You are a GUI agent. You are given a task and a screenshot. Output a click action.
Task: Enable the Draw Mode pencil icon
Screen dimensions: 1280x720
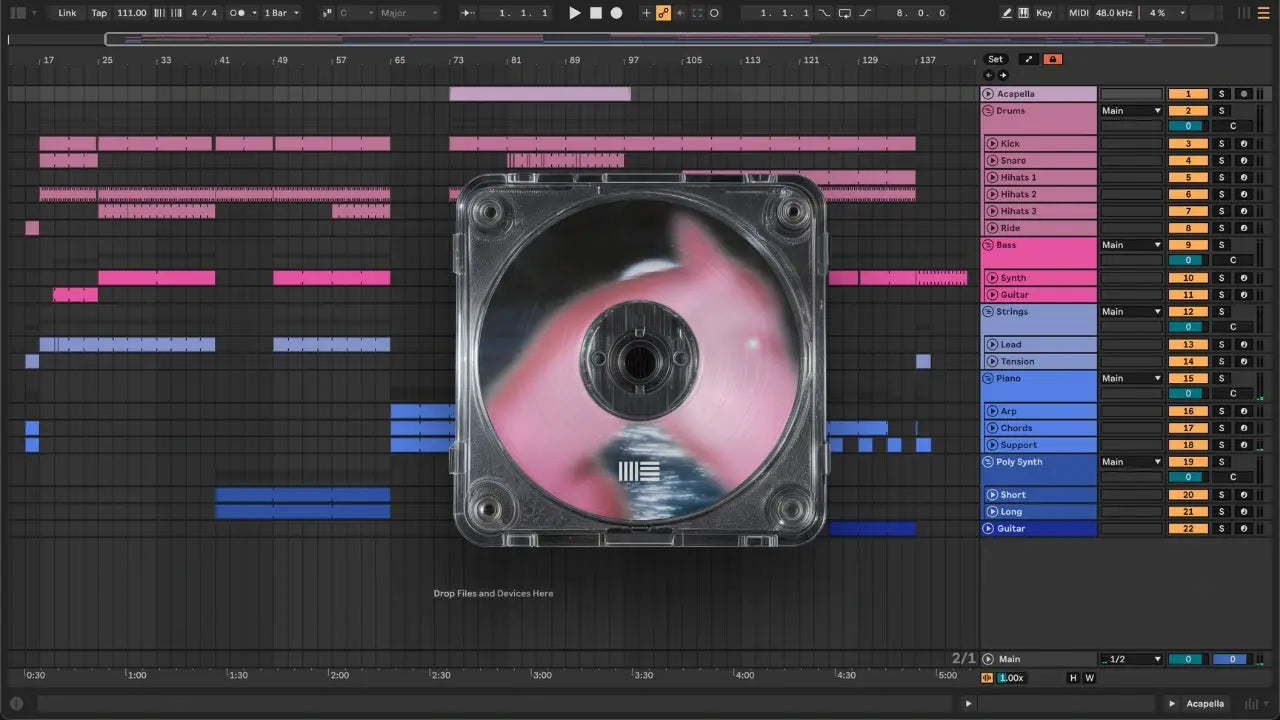(1007, 13)
